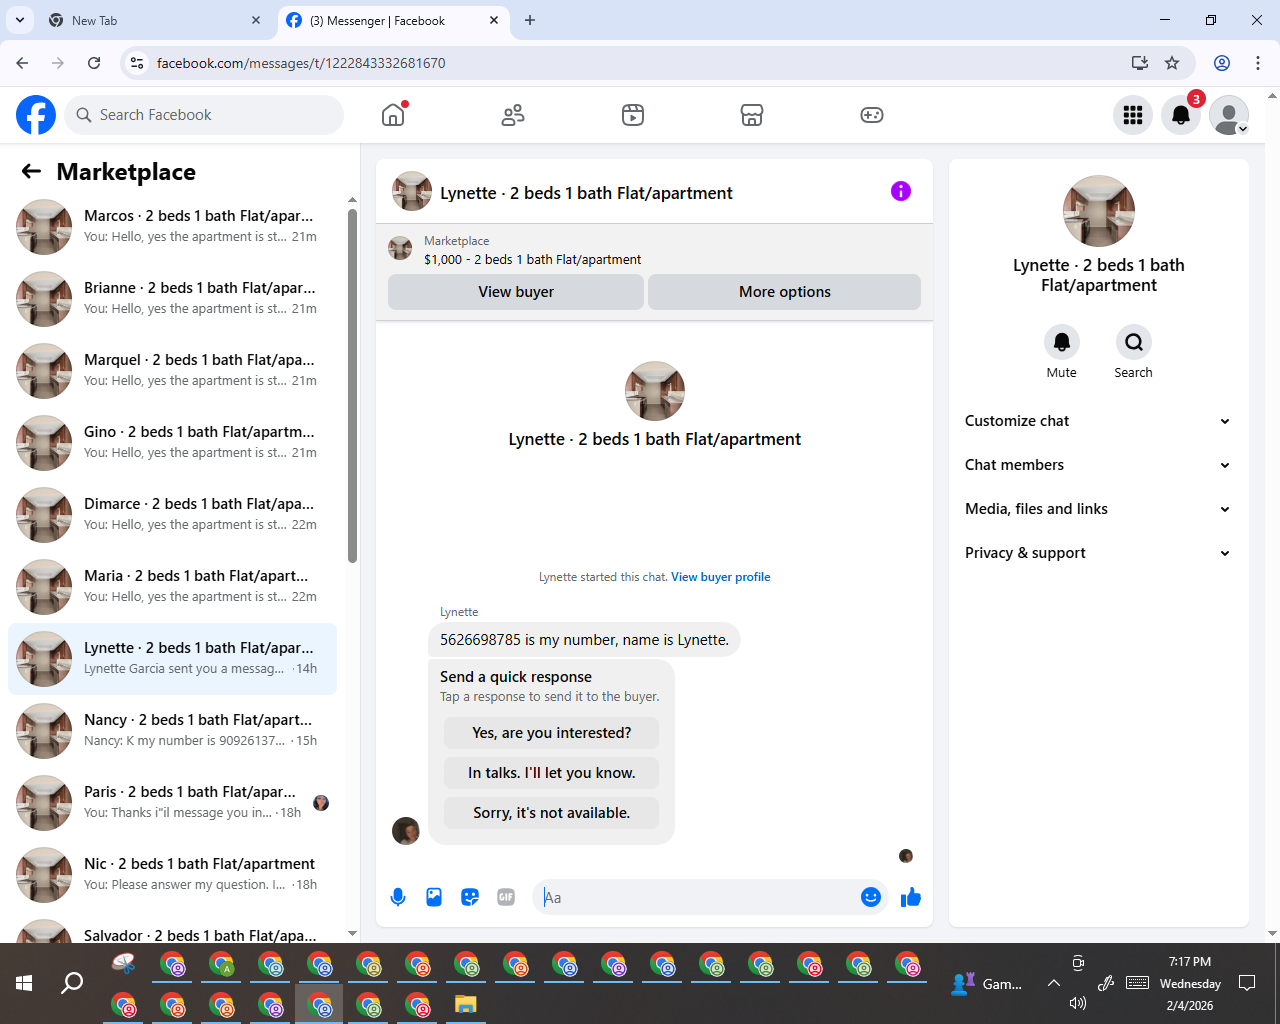Open tab search dropdown in Chrome
The width and height of the screenshot is (1280, 1024).
tap(20, 20)
